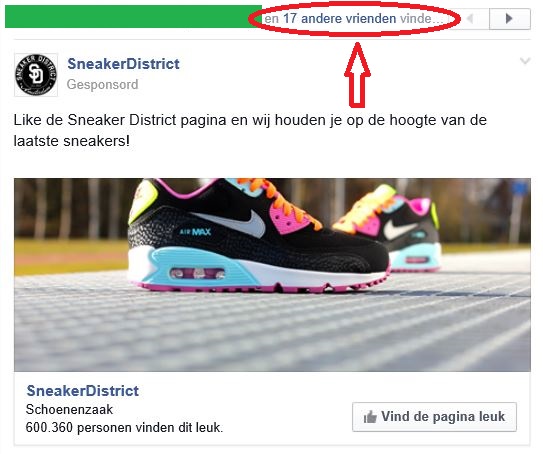Viewport: 543px width, 454px height.
Task: Click the next arrow button at top
Action: (x=509, y=19)
